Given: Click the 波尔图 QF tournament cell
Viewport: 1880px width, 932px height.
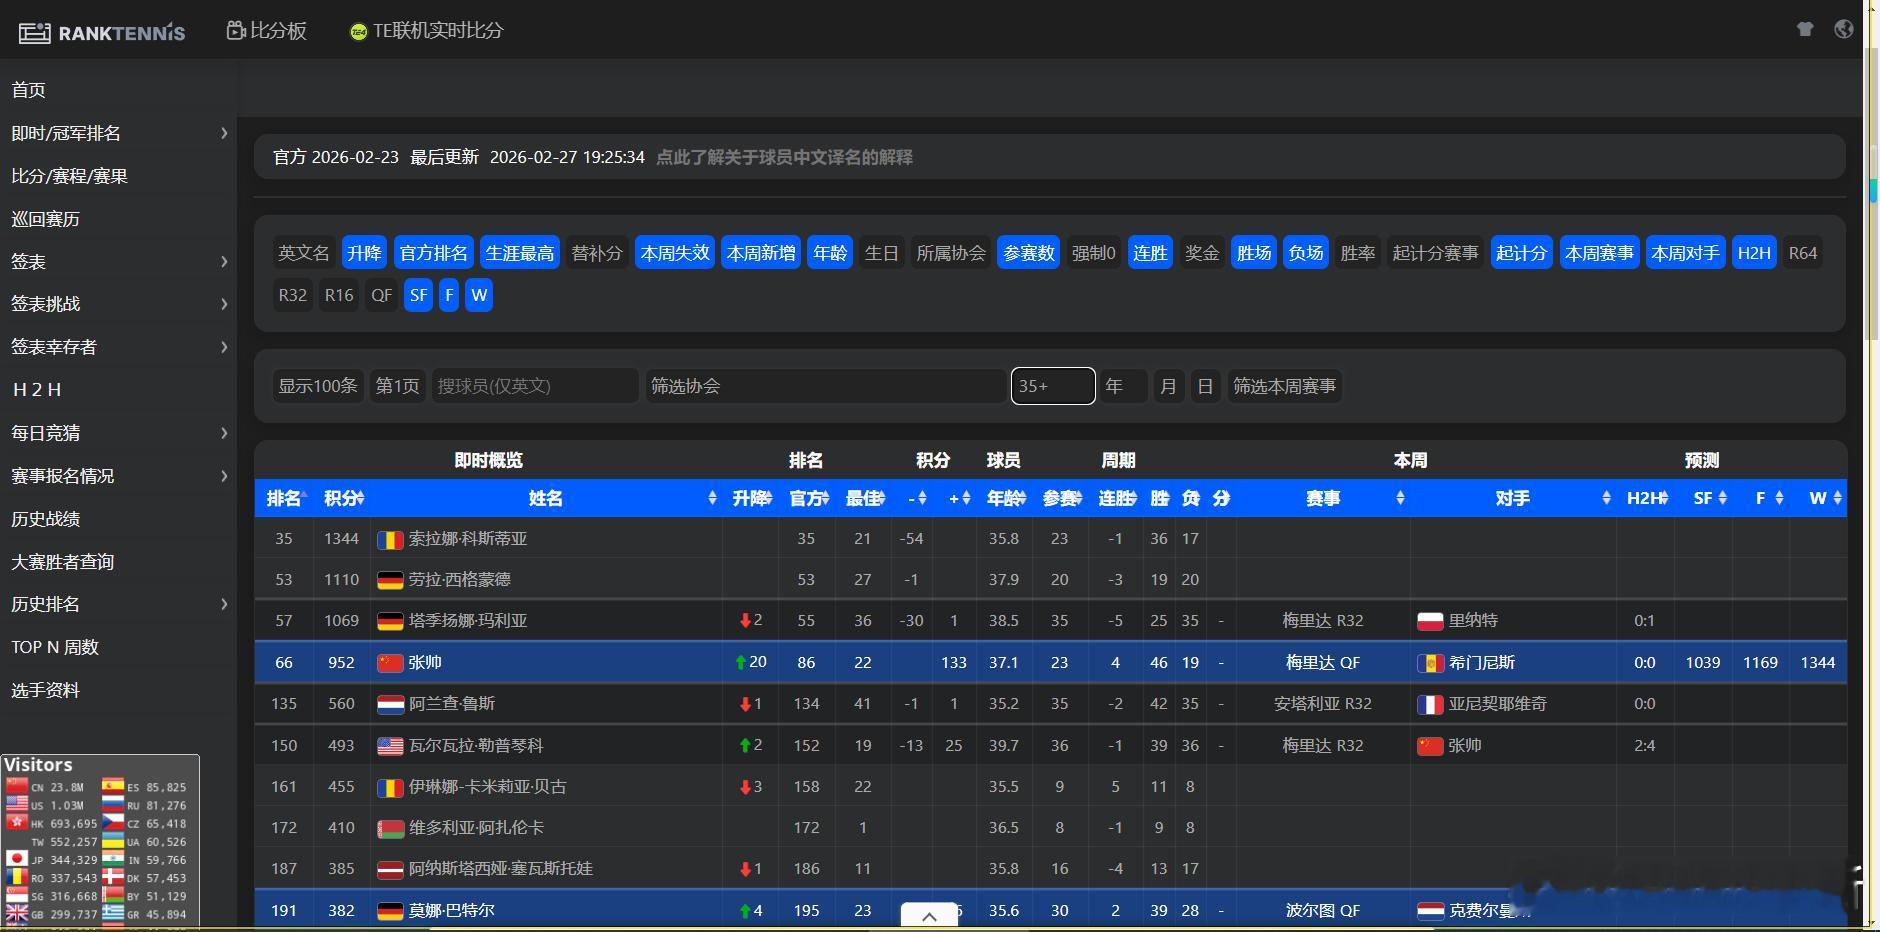Looking at the screenshot, I should pos(1323,910).
